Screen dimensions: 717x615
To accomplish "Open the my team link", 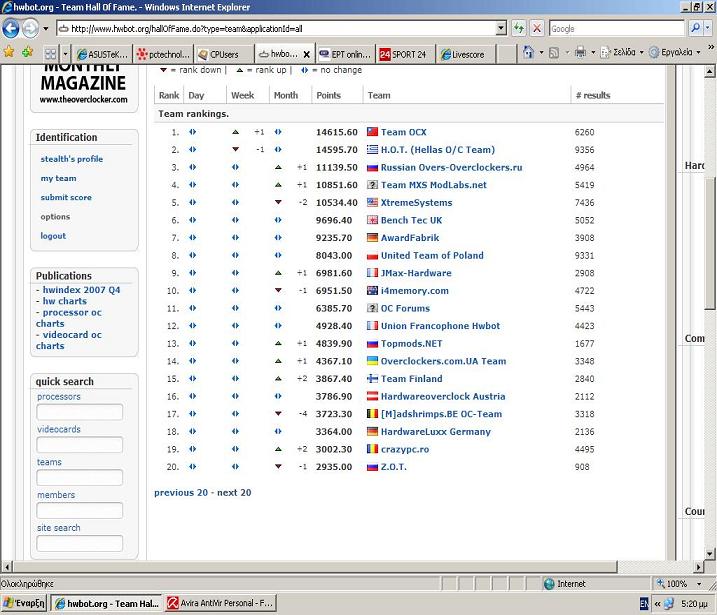I will [x=59, y=178].
